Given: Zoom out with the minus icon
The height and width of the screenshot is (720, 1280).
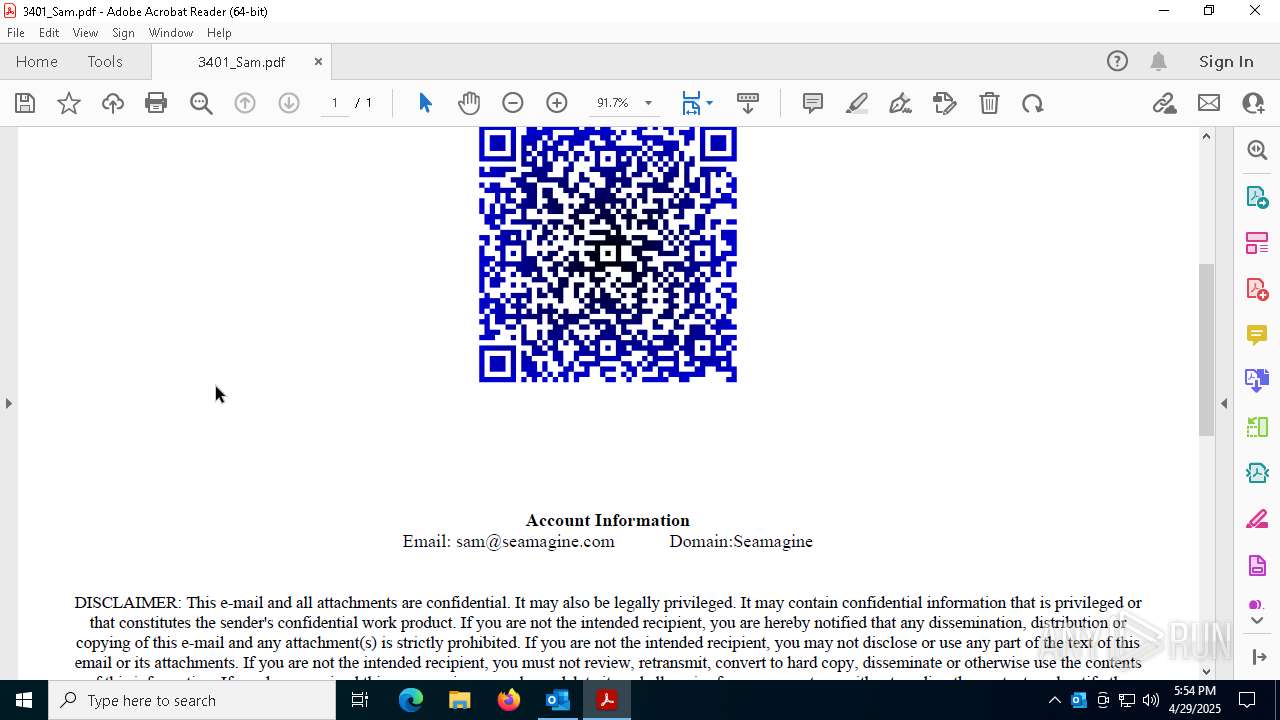Looking at the screenshot, I should pos(513,103).
